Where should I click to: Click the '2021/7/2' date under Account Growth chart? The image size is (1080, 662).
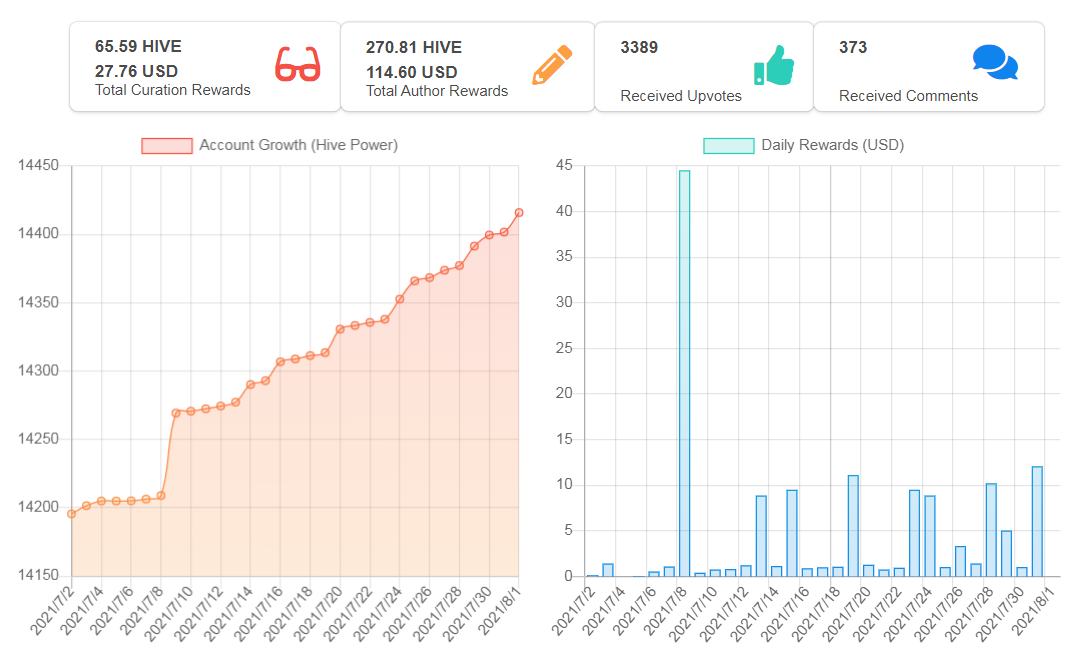click(x=50, y=610)
